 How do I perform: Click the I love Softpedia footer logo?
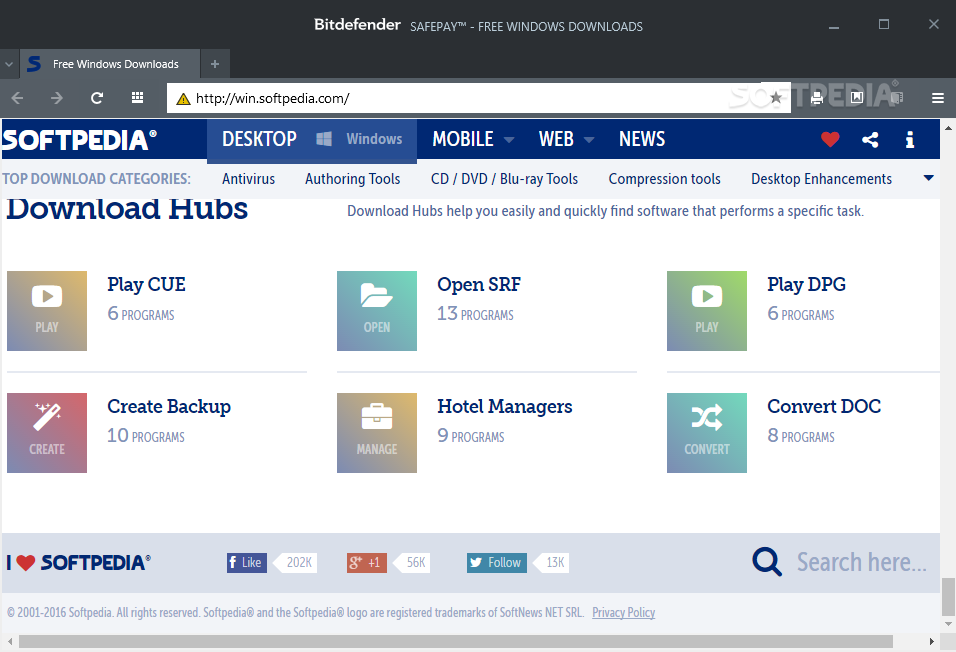pos(78,562)
